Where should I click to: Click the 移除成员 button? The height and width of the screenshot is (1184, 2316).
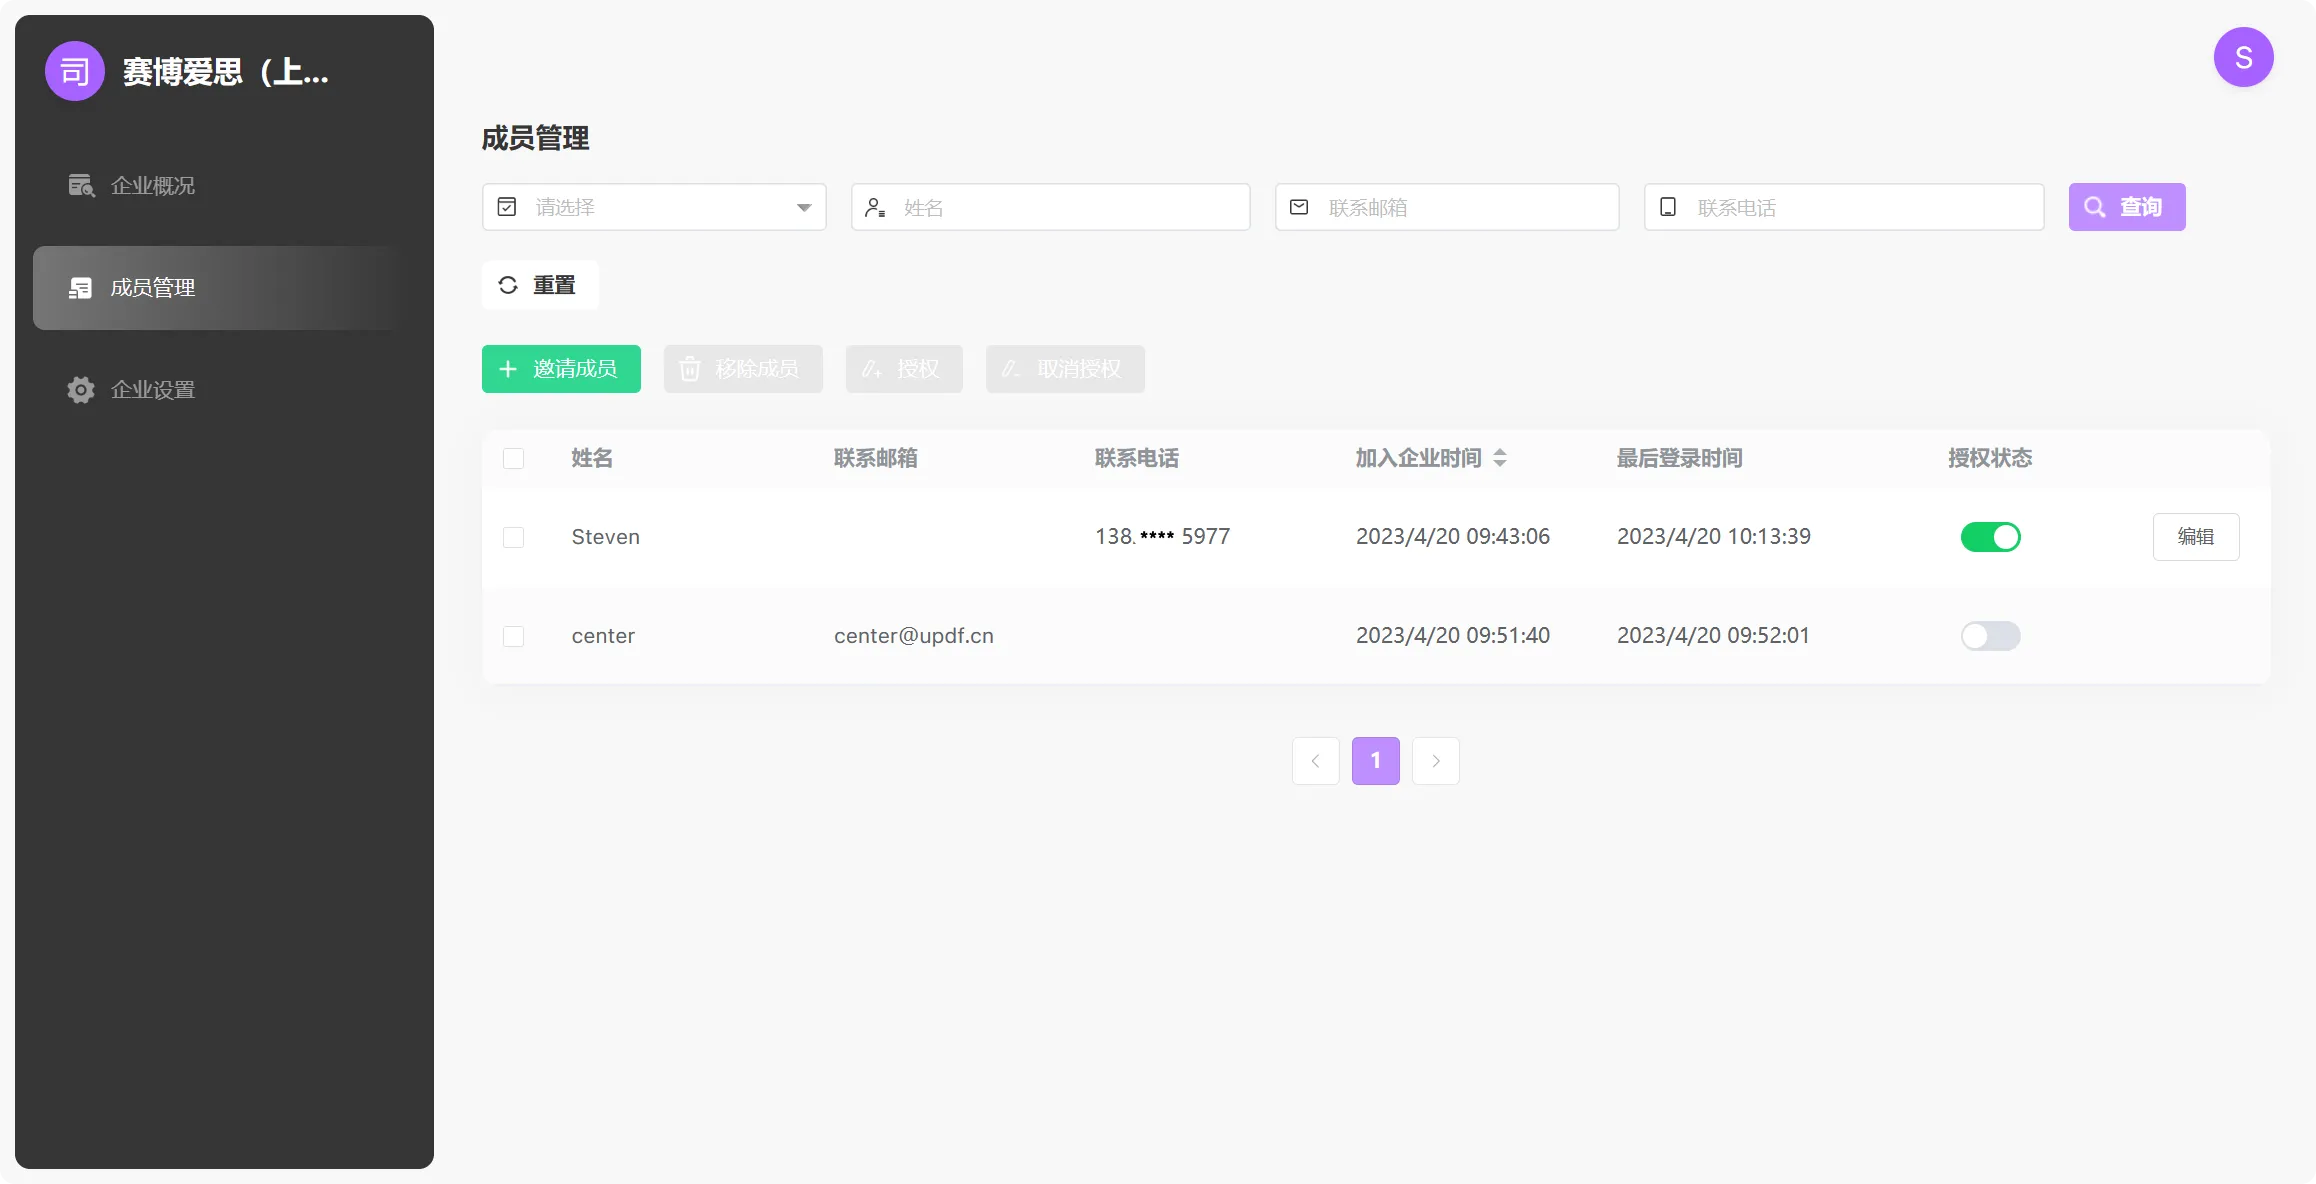(743, 369)
